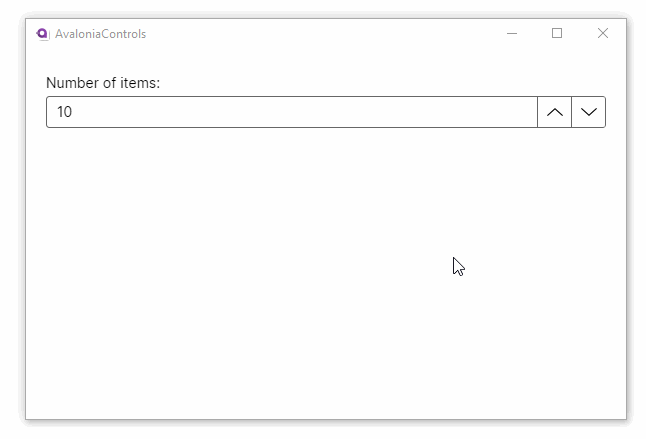Maximize the AvaloniaControls window
The height and width of the screenshot is (439, 646).
point(557,33)
